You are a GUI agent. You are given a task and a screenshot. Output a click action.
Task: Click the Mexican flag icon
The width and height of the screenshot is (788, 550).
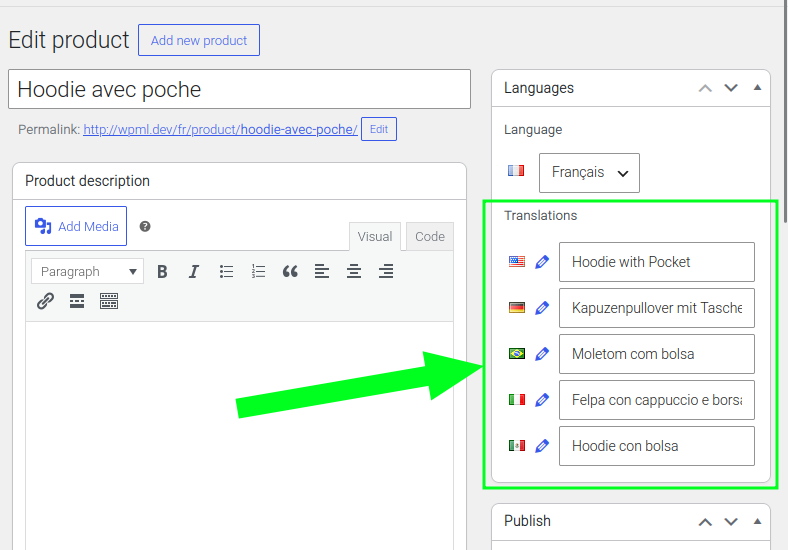tap(517, 445)
